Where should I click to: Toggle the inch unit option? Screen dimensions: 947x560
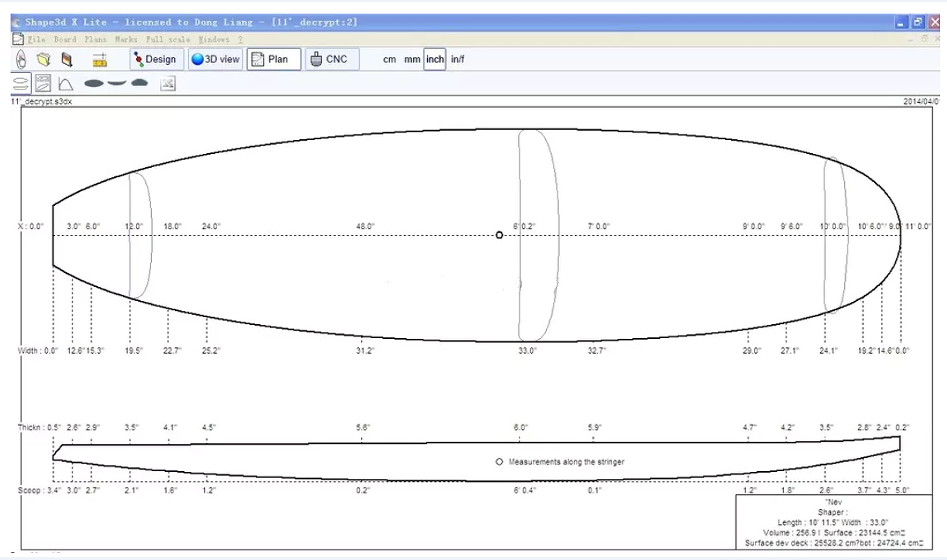435,60
